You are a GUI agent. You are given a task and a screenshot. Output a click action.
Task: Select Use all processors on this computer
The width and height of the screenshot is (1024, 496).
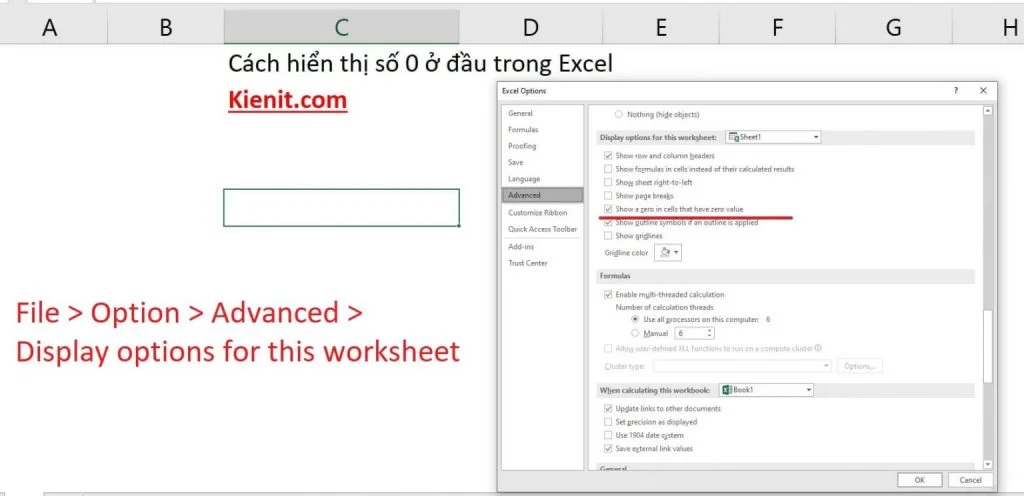coord(635,320)
